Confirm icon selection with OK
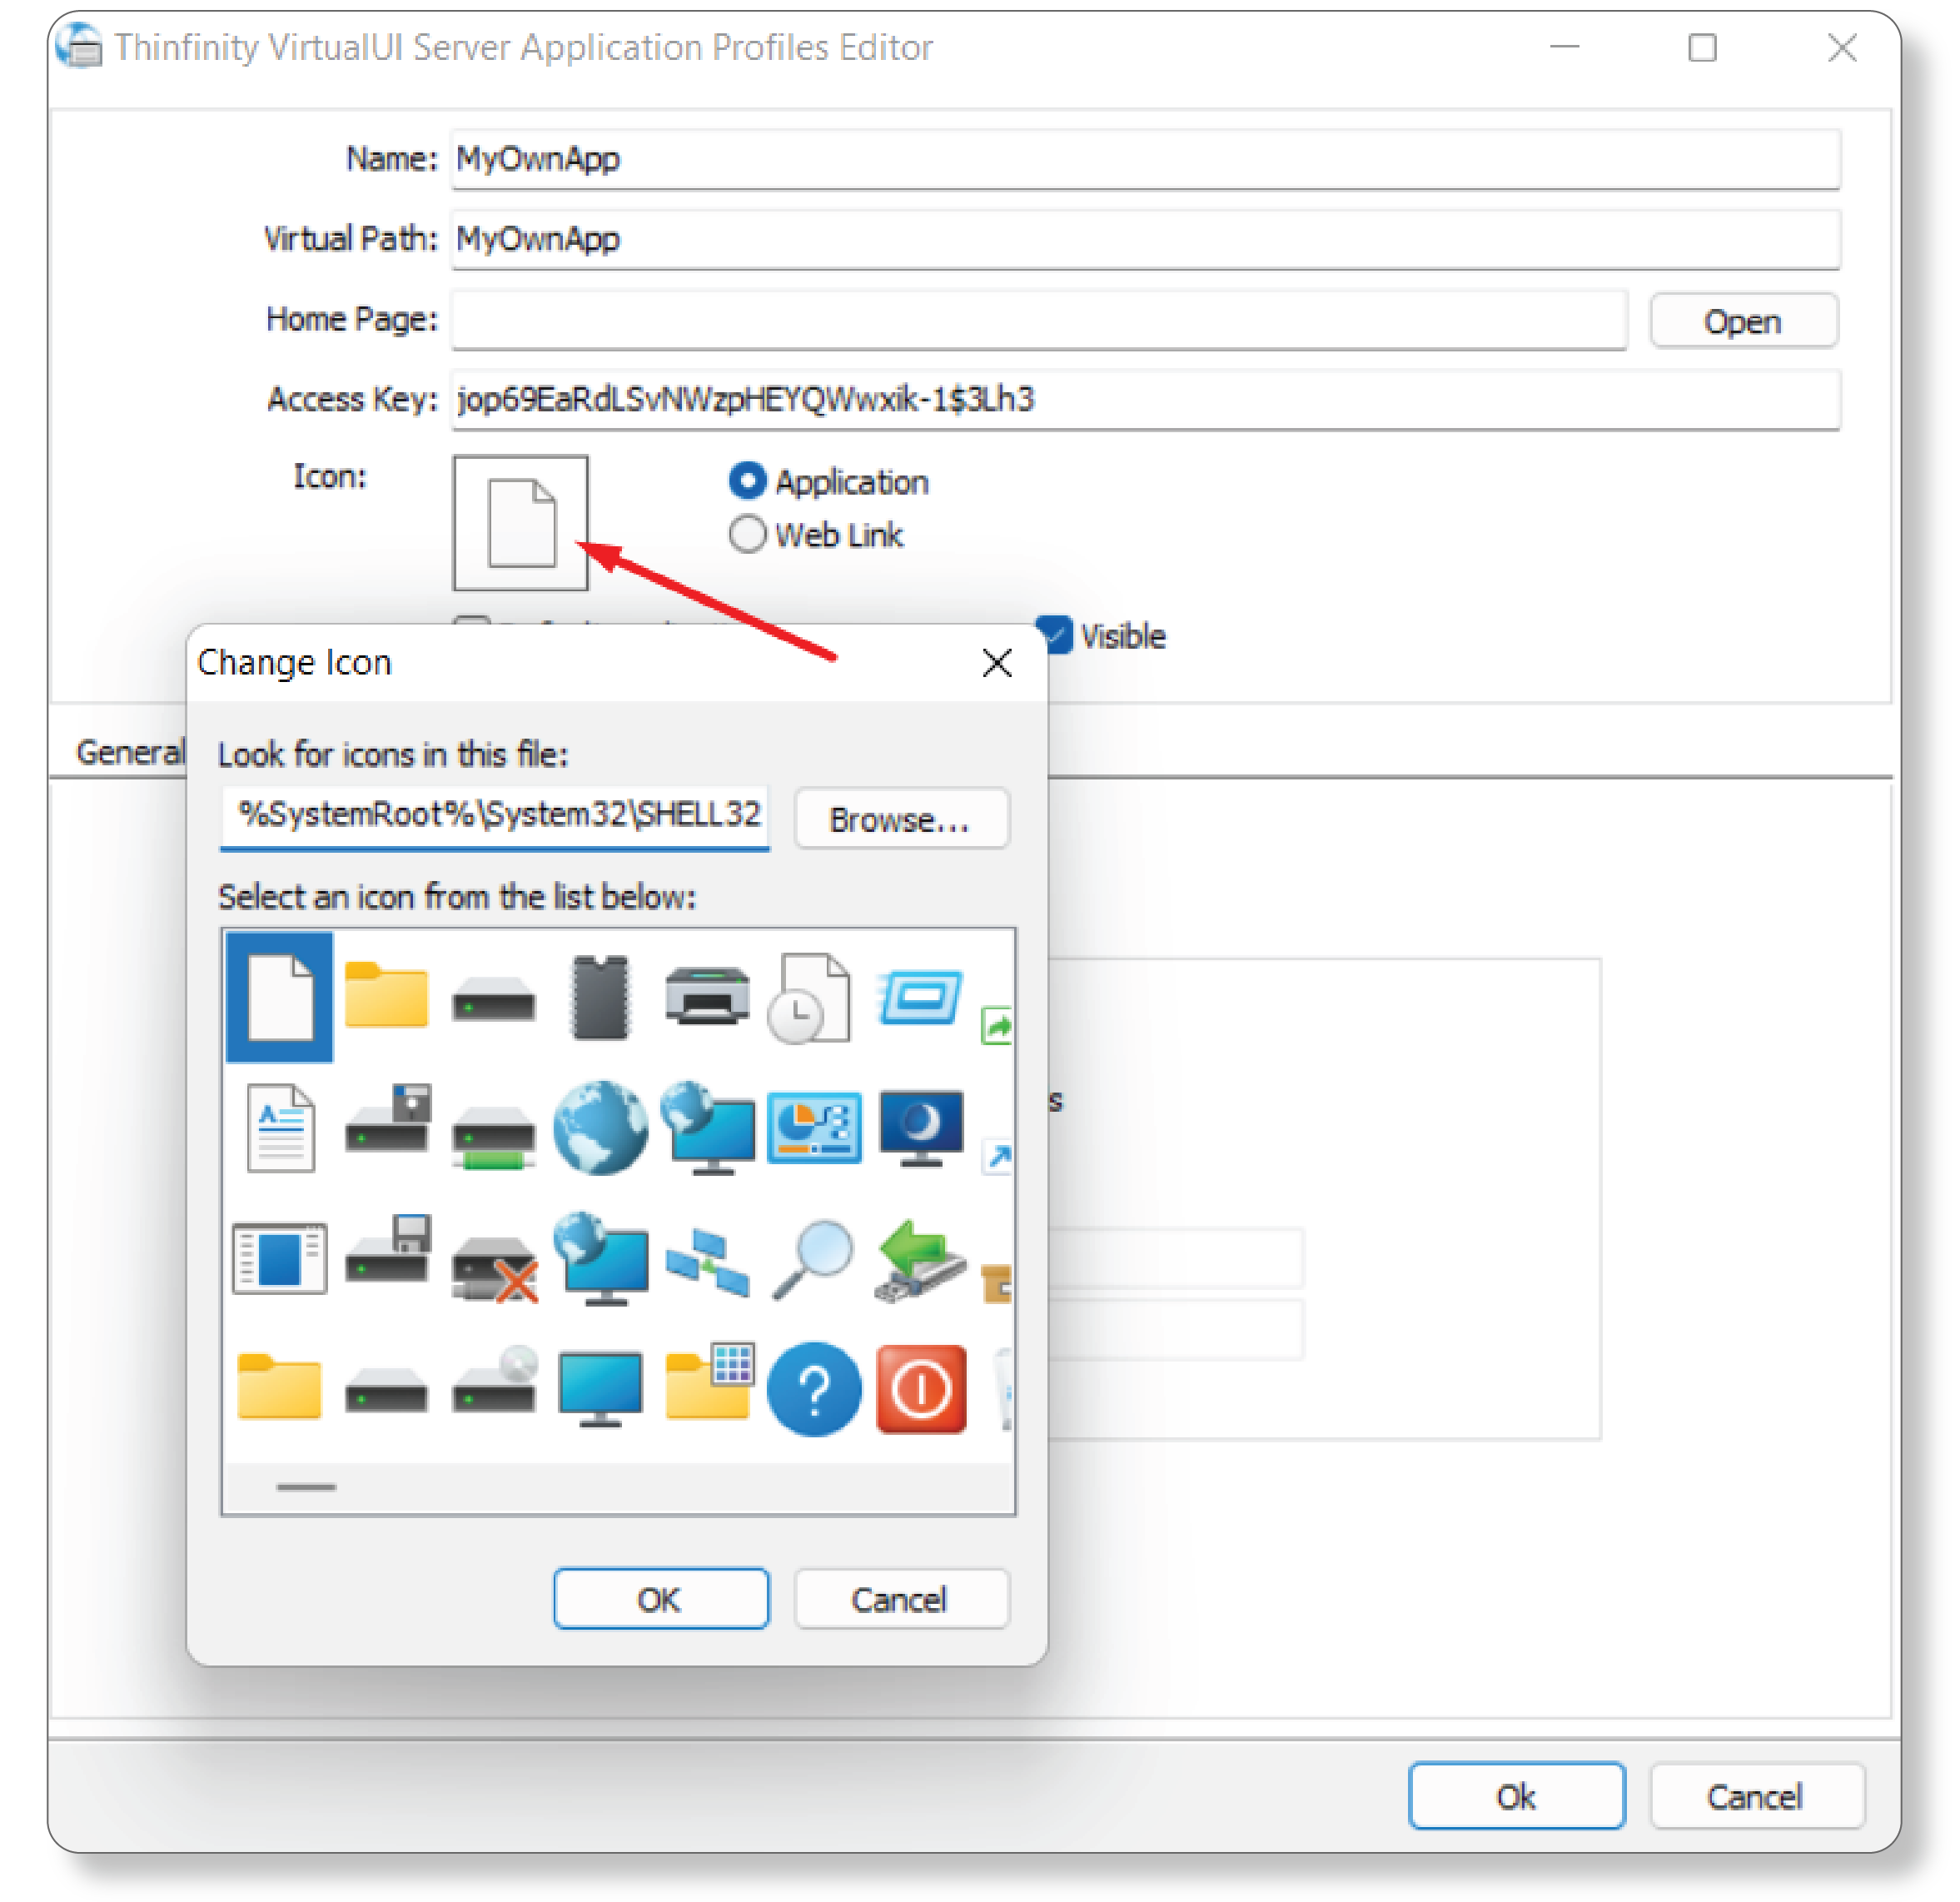1960x1902 pixels. (x=661, y=1599)
